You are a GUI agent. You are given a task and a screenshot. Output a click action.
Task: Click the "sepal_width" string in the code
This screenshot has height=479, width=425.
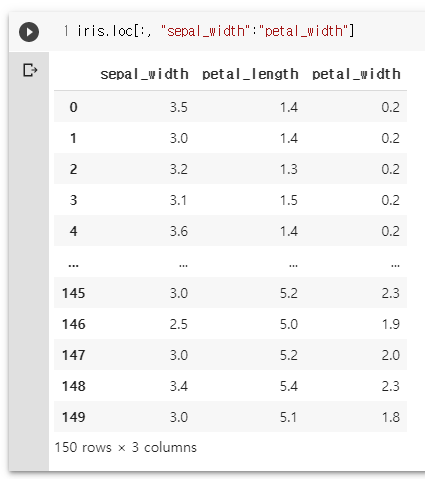(x=205, y=31)
